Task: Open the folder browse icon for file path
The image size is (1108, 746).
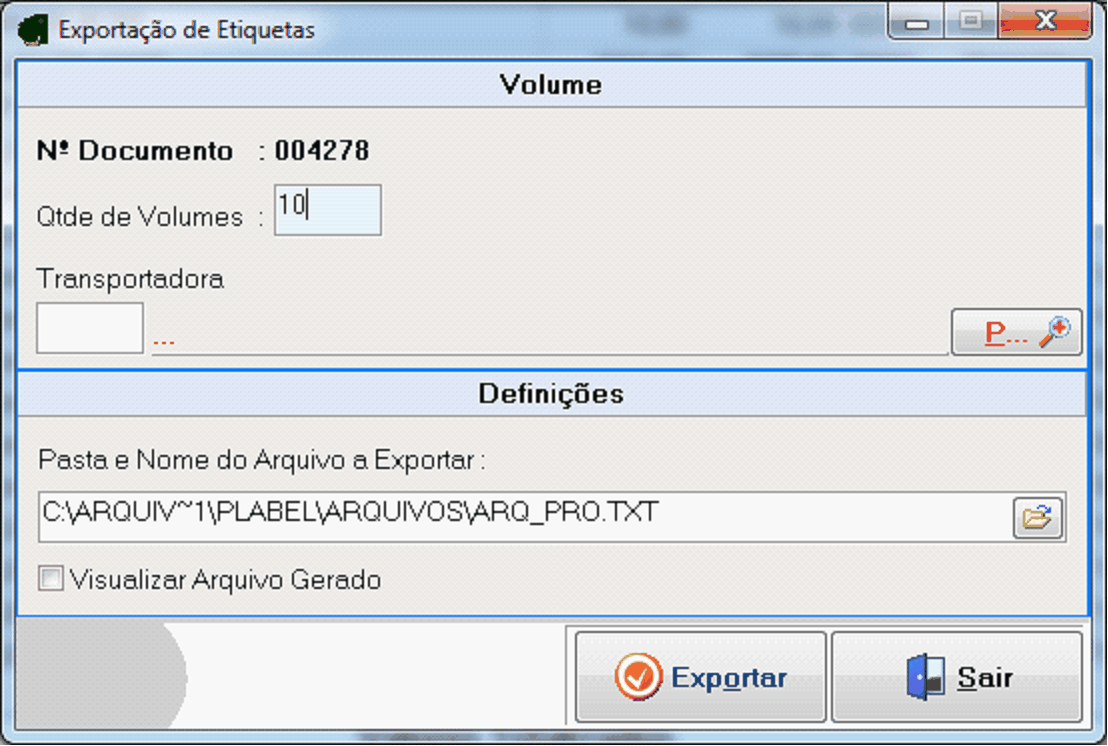Action: point(1037,518)
